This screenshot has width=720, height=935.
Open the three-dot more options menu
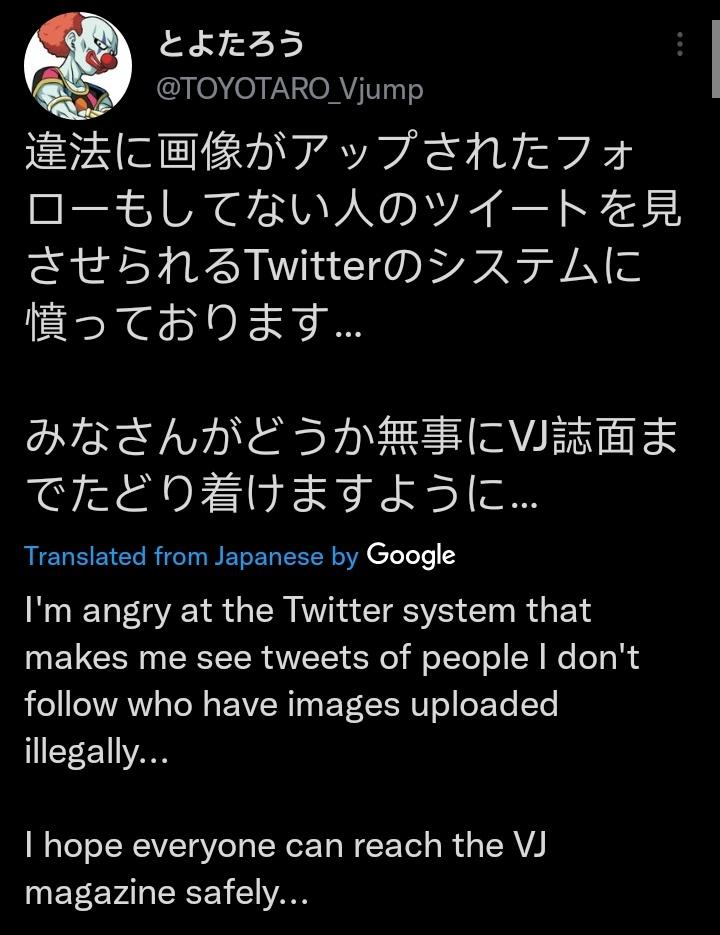(x=680, y=44)
